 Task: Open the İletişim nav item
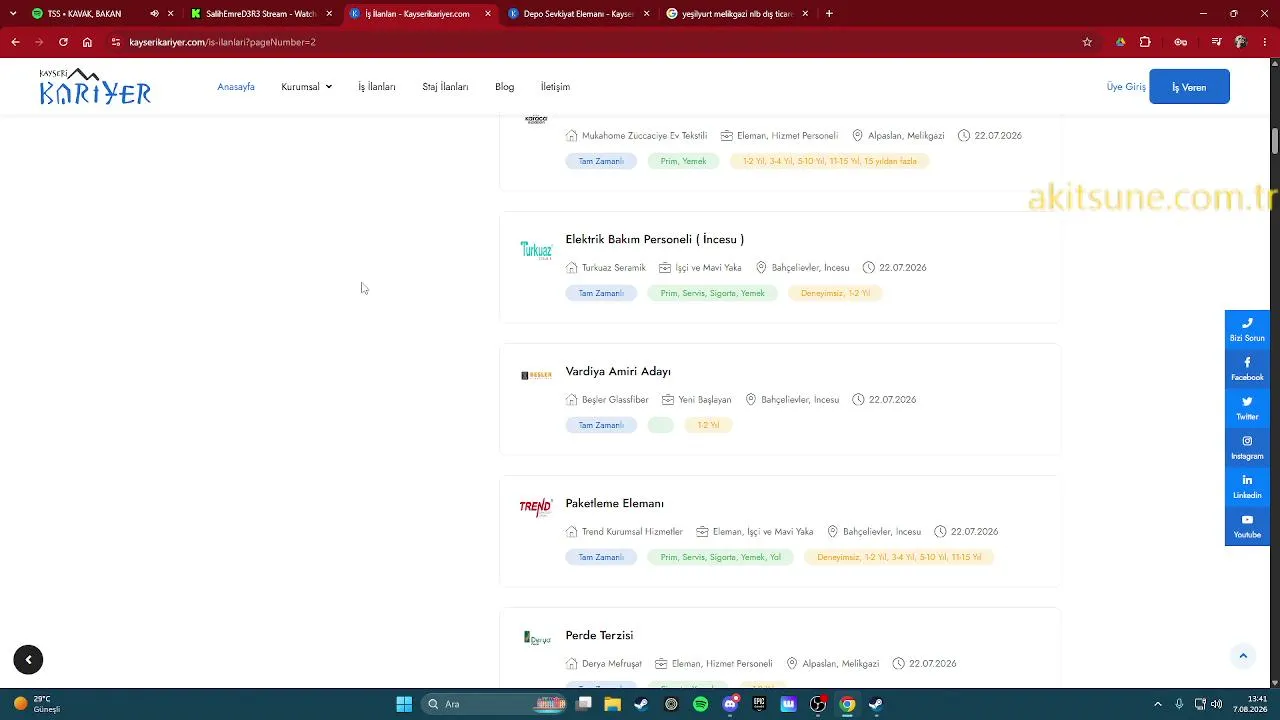[555, 87]
